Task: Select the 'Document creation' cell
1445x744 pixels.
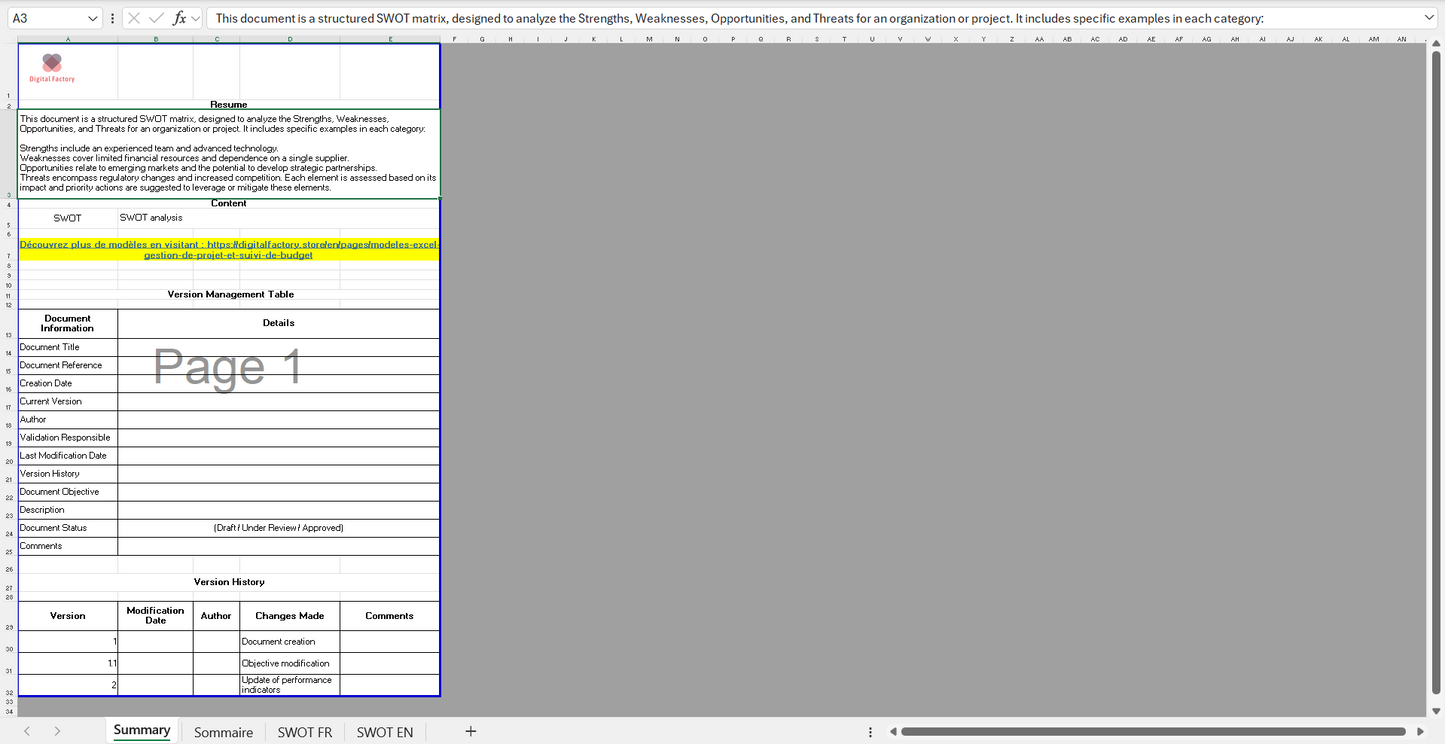Action: click(x=289, y=642)
